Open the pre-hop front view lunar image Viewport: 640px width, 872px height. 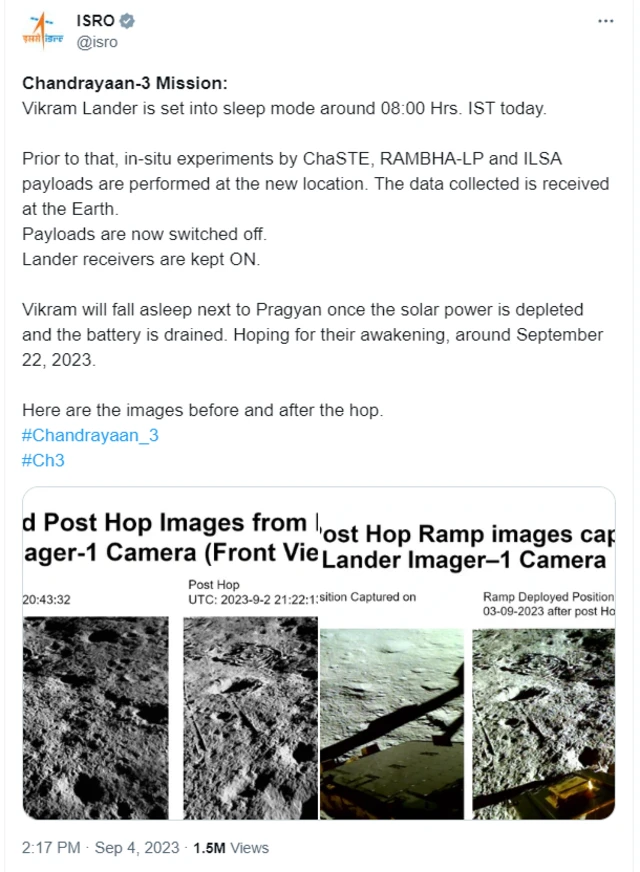point(96,717)
